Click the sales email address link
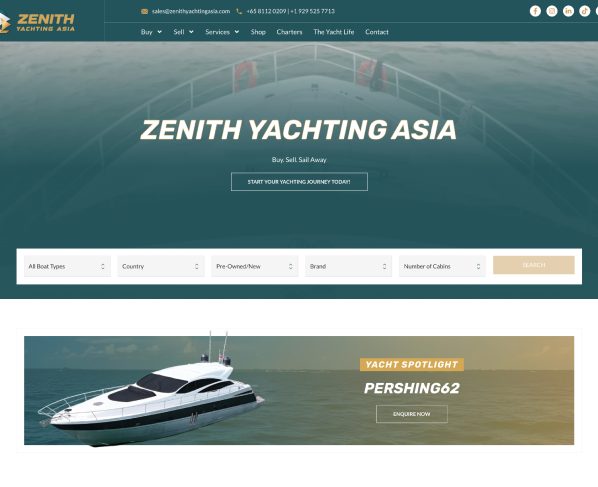The width and height of the screenshot is (598, 487). tap(191, 11)
